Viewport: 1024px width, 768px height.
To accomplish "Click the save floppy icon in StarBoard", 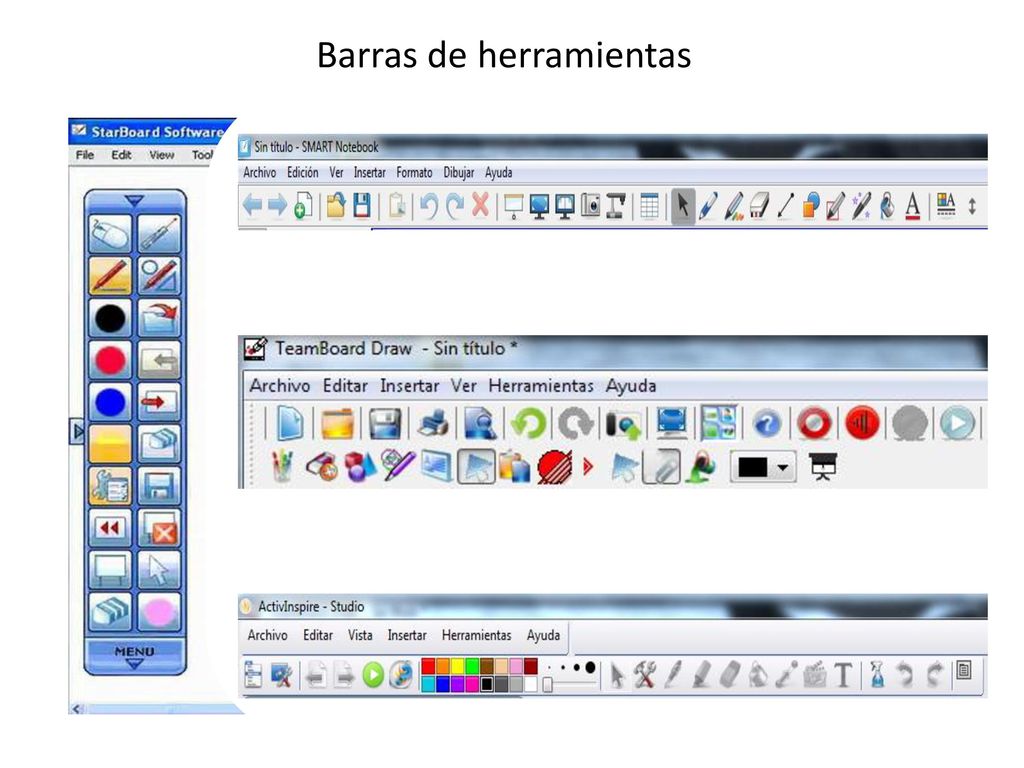I will pyautogui.click(x=159, y=486).
